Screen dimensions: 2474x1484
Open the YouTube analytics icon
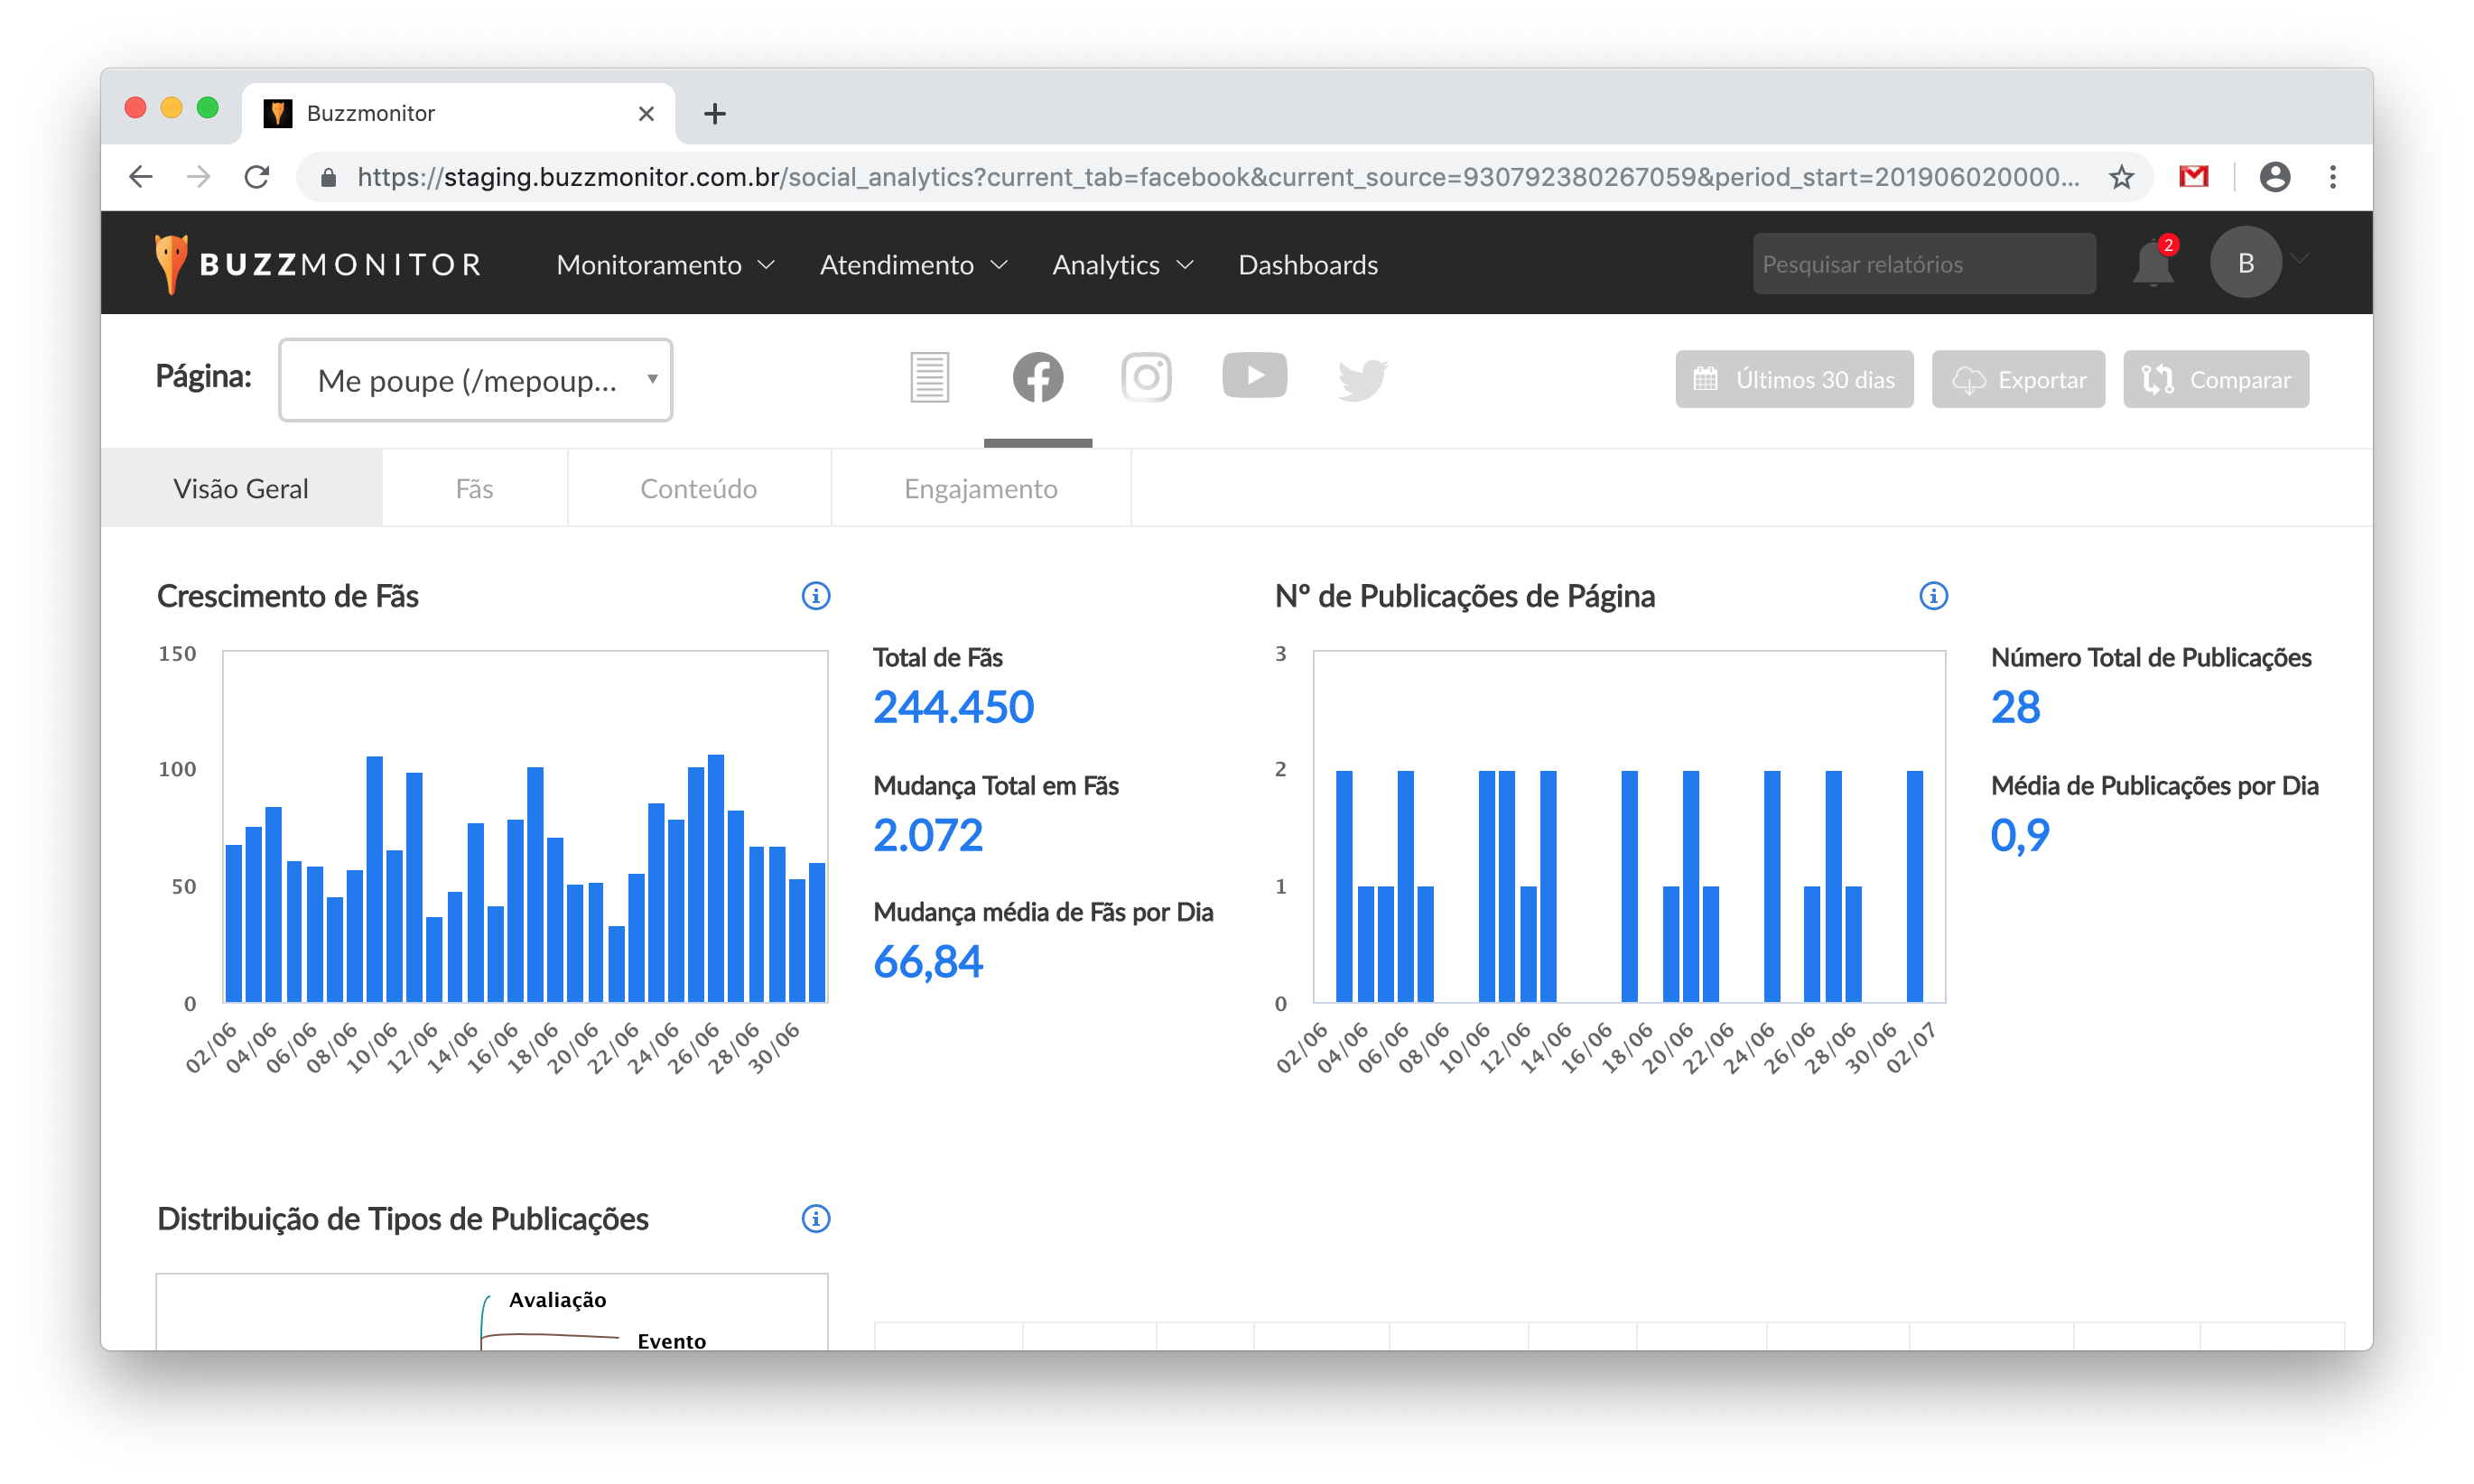1254,376
